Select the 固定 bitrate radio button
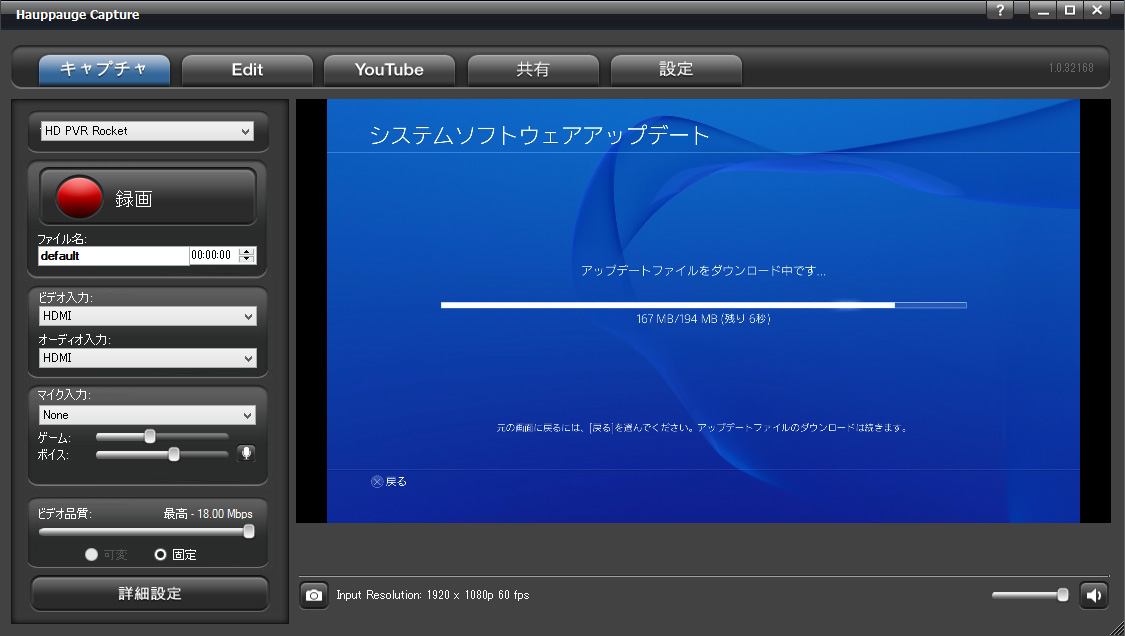The width and height of the screenshot is (1125, 636). pyautogui.click(x=161, y=554)
